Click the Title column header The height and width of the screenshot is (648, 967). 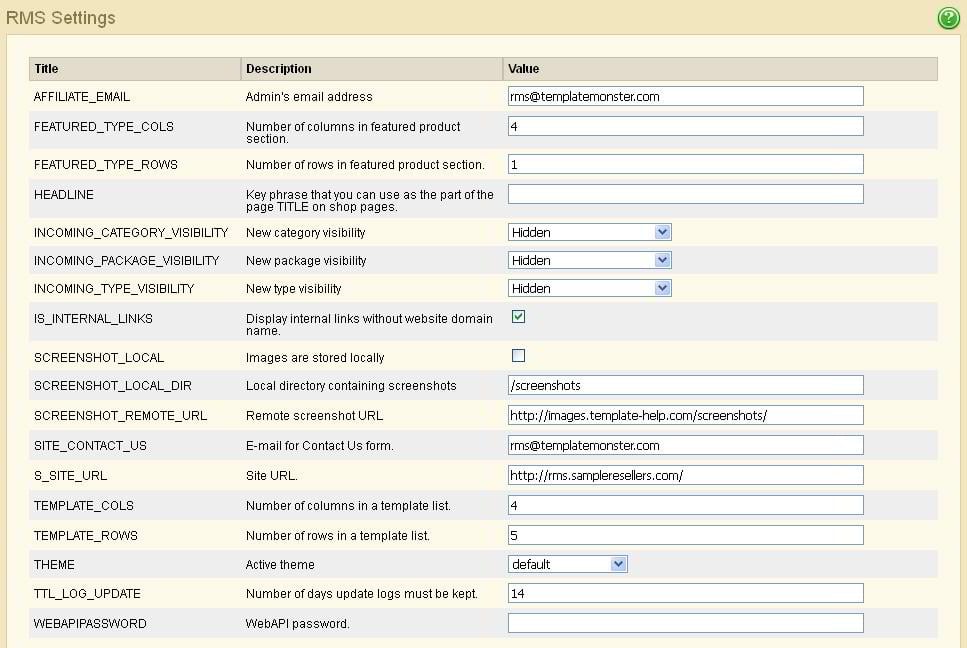coord(47,69)
